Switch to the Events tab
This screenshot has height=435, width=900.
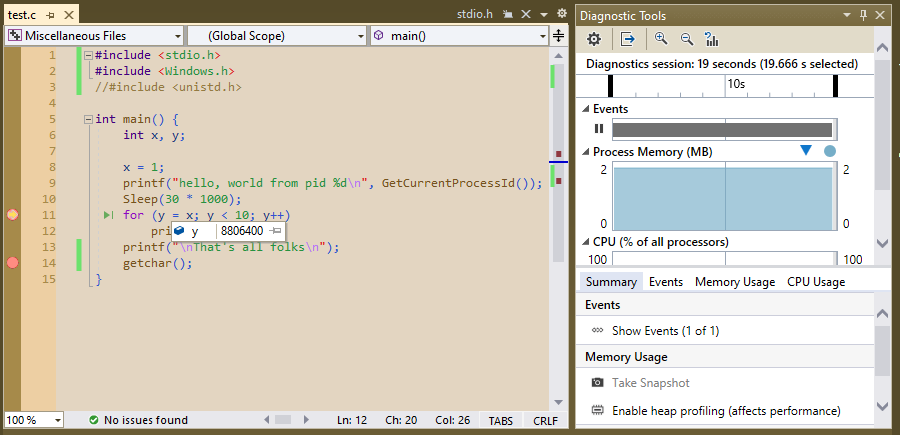click(666, 282)
